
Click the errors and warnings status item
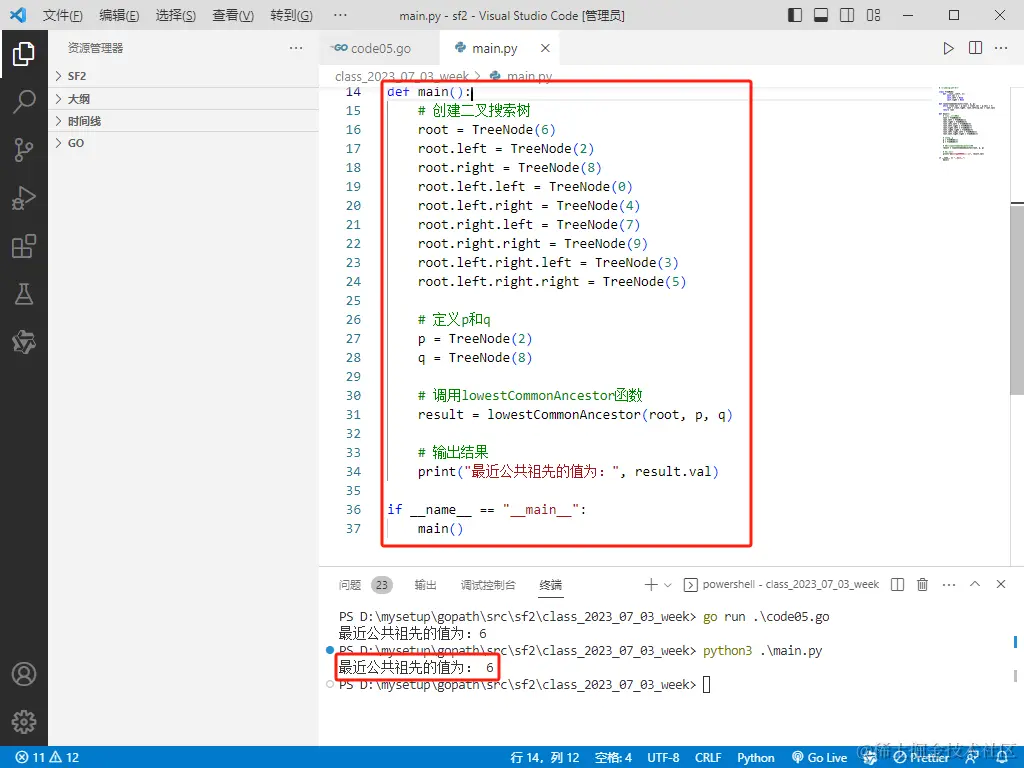click(x=47, y=758)
